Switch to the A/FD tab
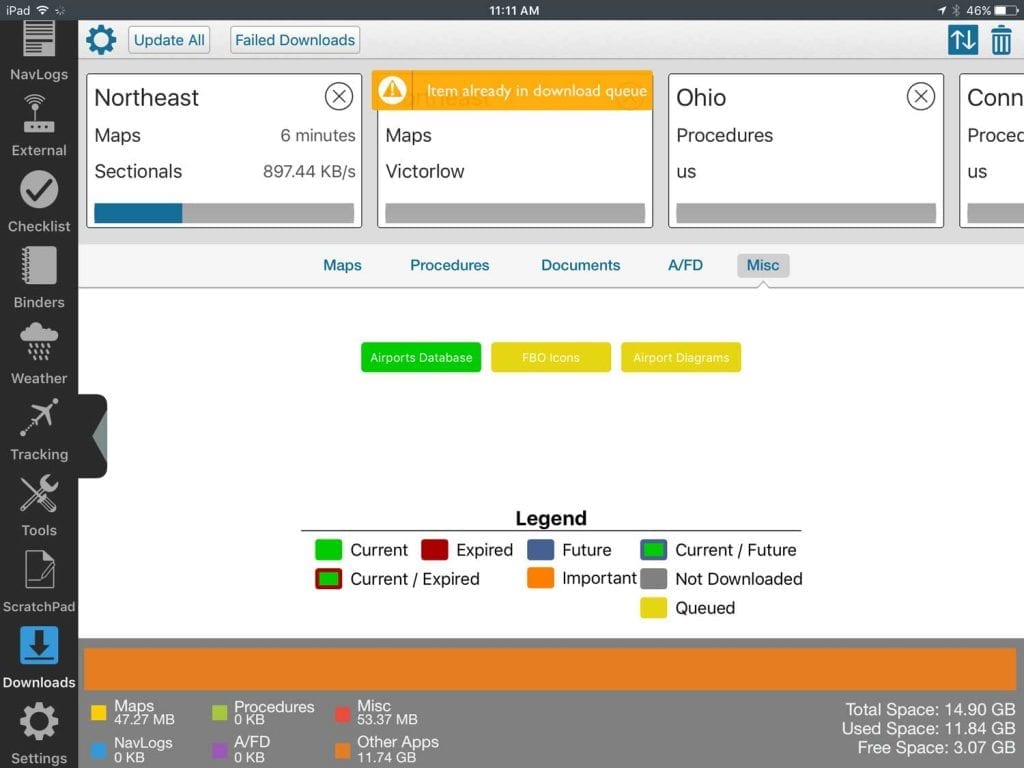Screen dimensions: 1024x768 (x=685, y=265)
